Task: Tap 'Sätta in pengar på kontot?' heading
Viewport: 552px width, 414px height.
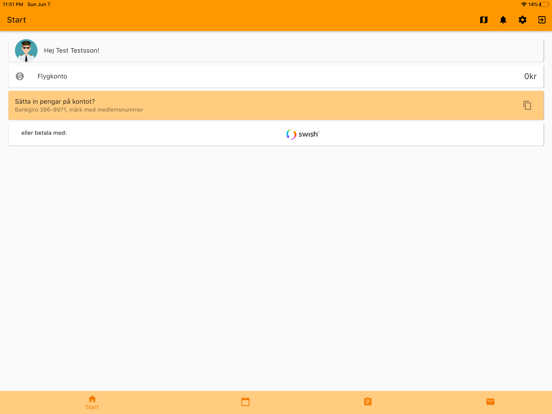Action: coord(55,101)
